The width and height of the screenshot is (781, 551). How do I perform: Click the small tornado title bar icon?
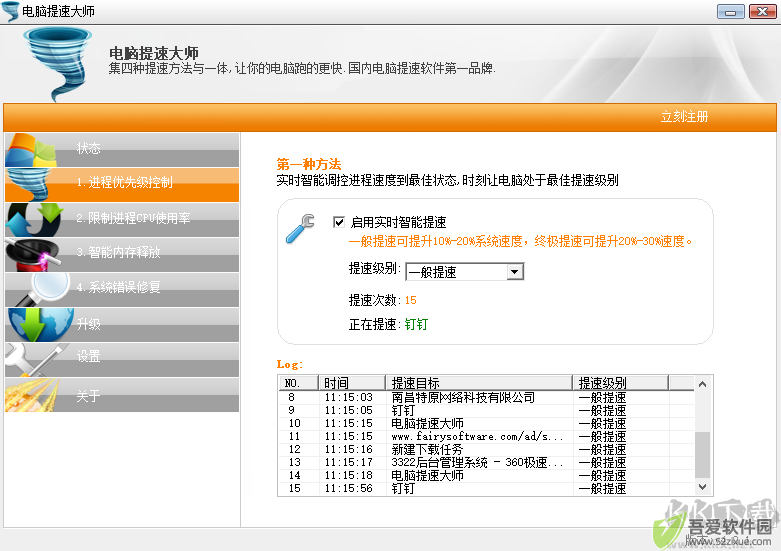[x=10, y=11]
